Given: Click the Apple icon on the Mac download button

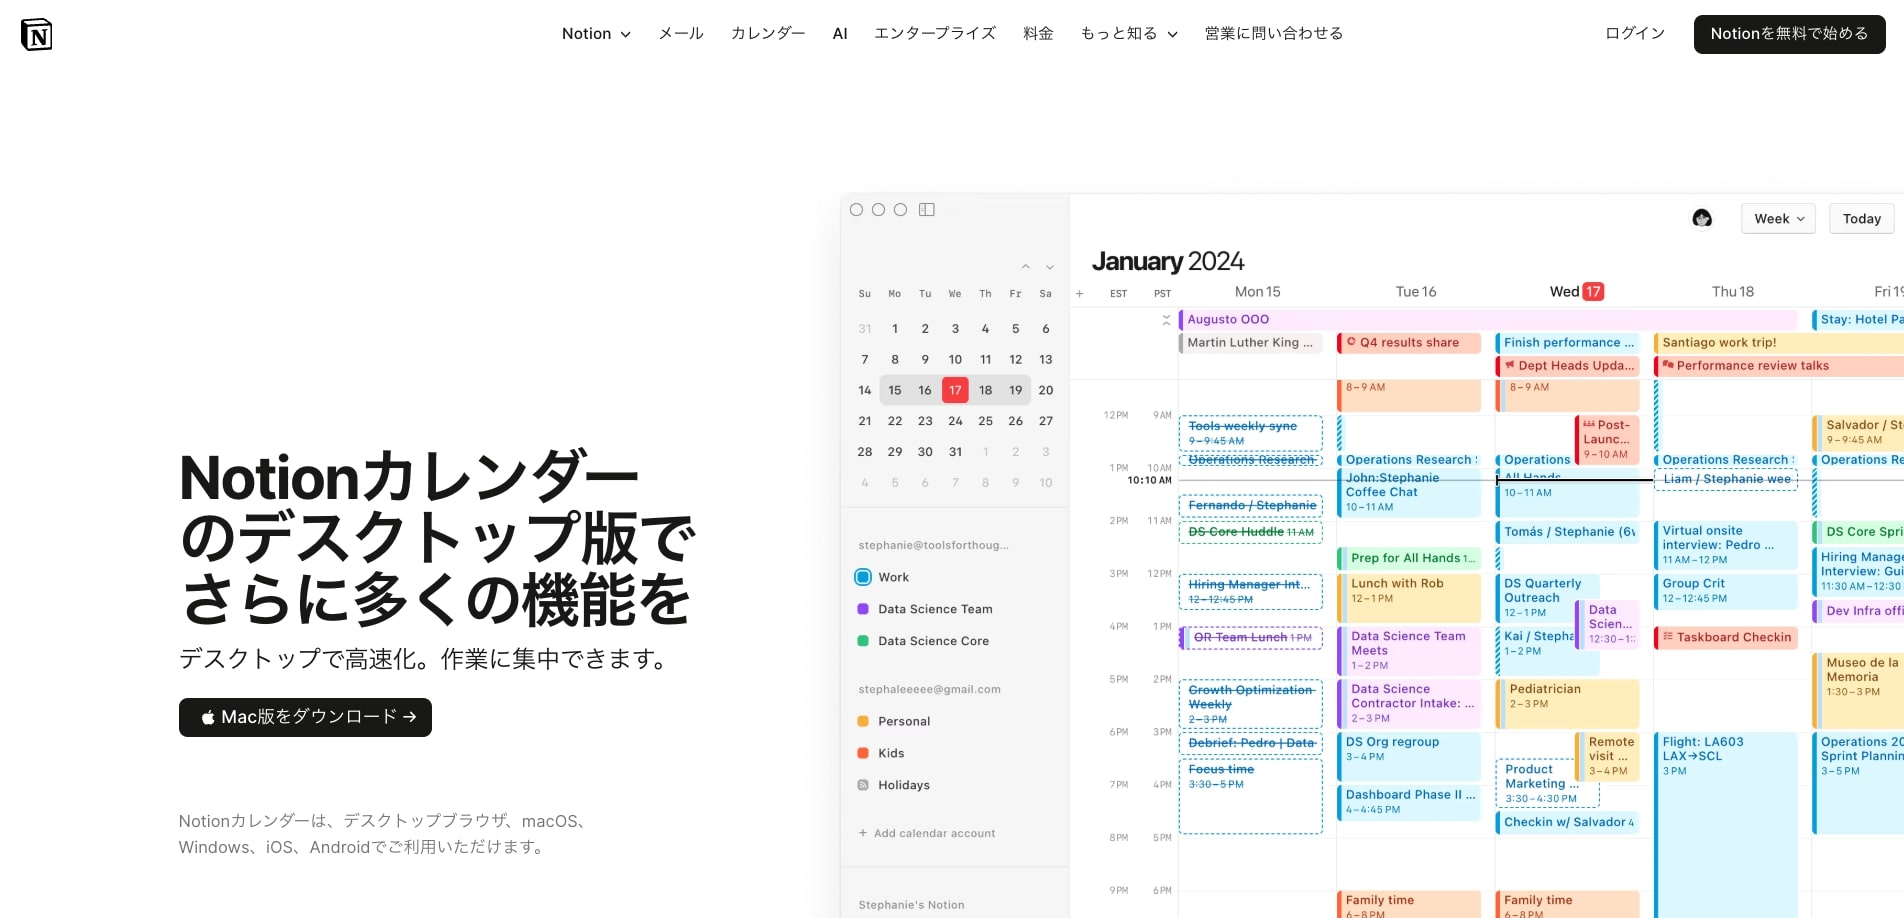Looking at the screenshot, I should pyautogui.click(x=209, y=717).
